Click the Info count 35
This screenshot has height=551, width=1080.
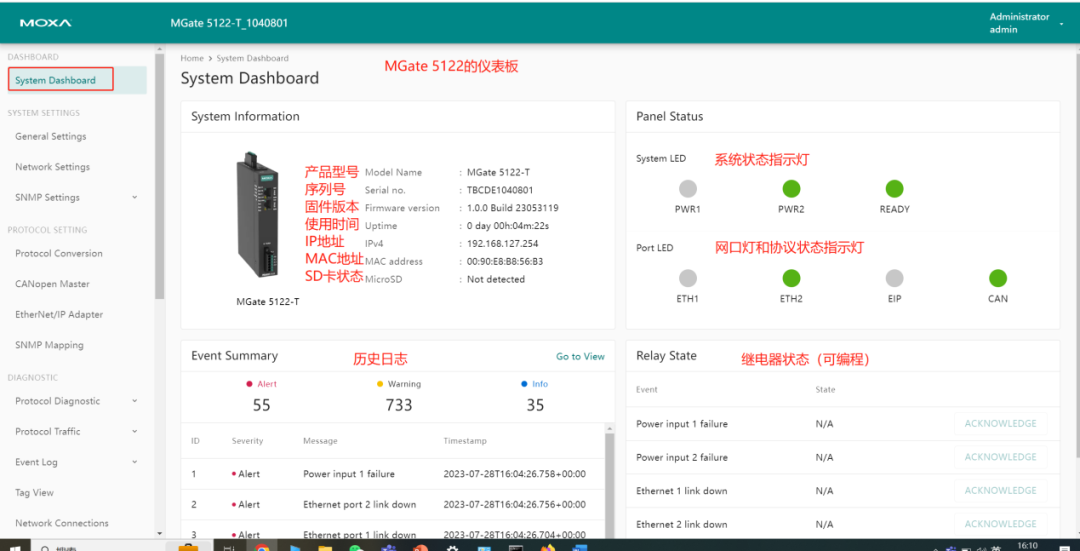pos(535,406)
